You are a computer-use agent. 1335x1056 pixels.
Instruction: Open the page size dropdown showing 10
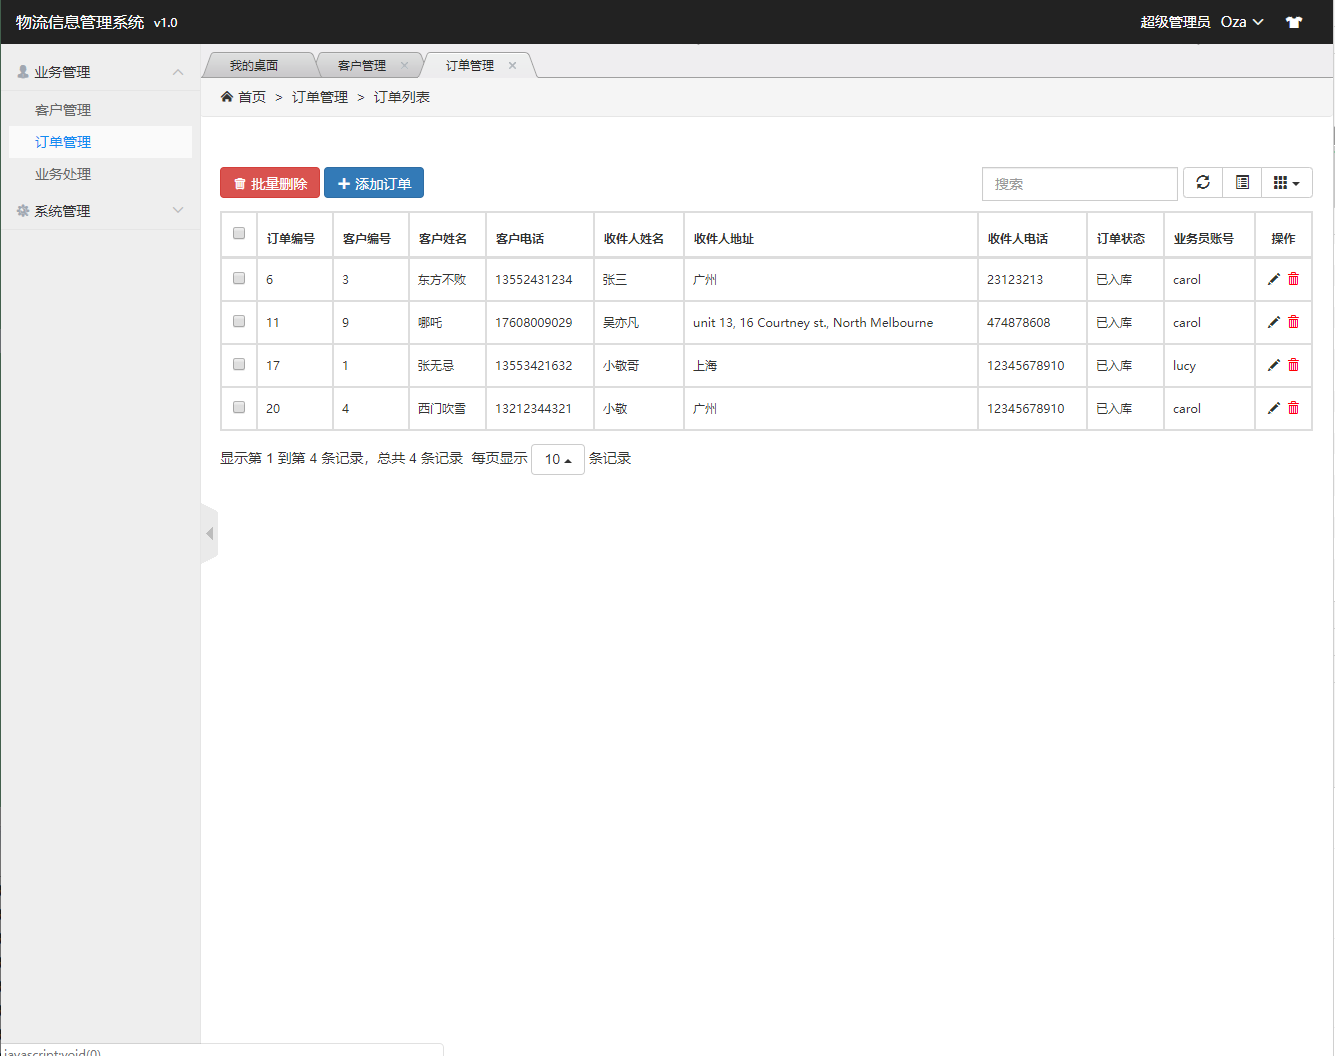click(557, 459)
